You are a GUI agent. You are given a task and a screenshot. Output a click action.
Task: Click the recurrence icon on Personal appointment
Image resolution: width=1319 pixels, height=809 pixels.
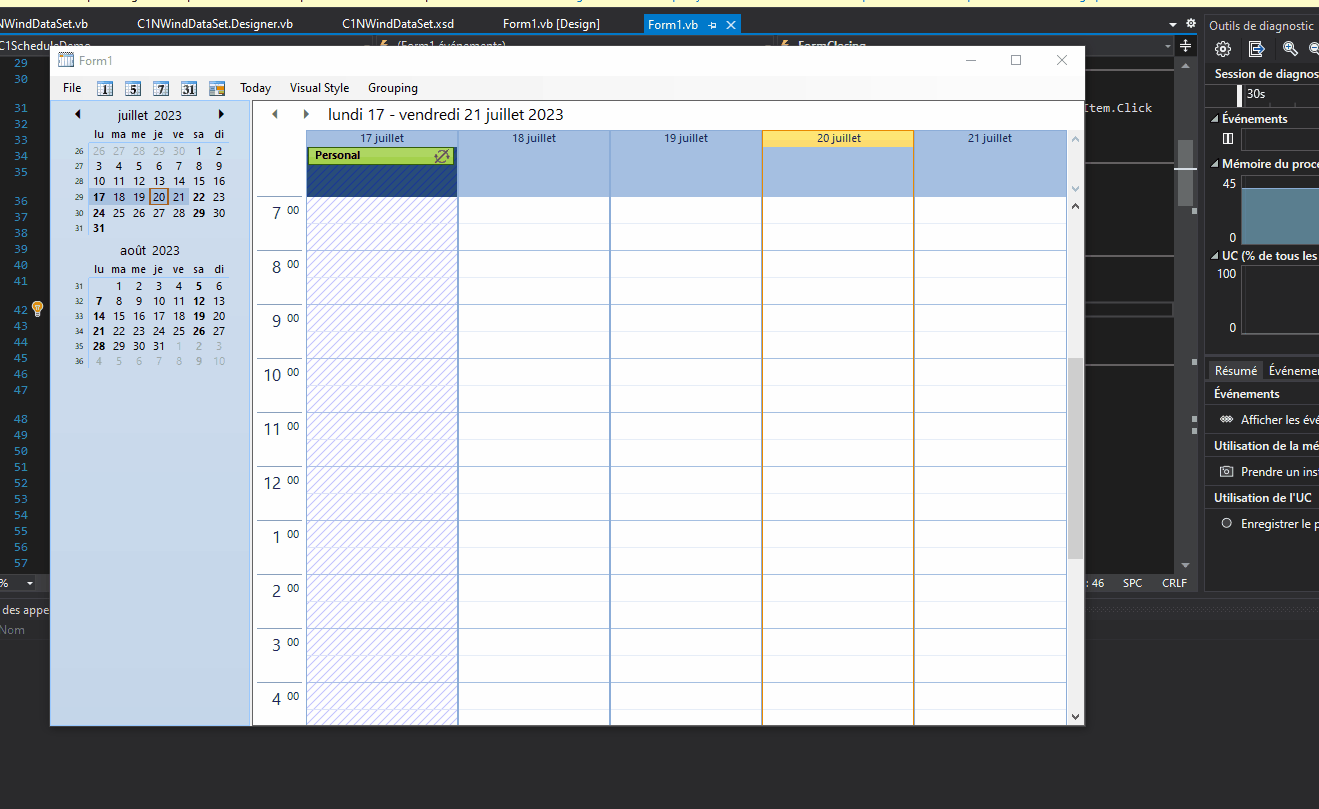tap(442, 156)
